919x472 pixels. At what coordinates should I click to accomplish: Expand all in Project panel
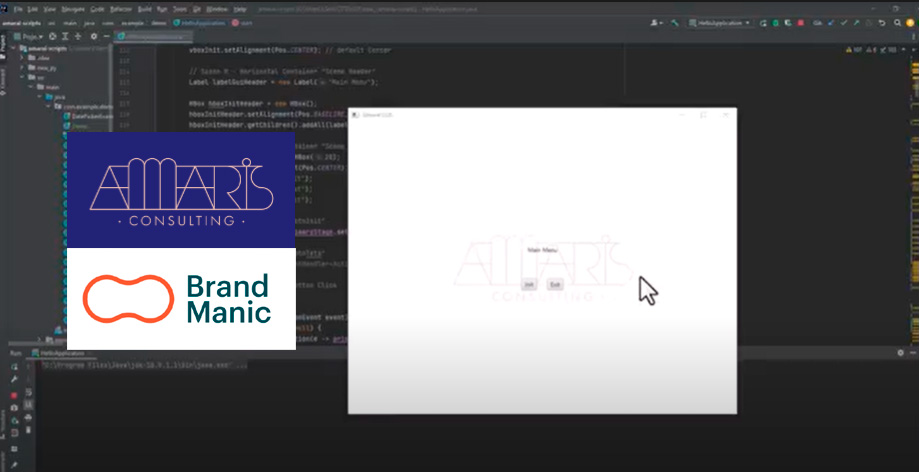pos(65,36)
